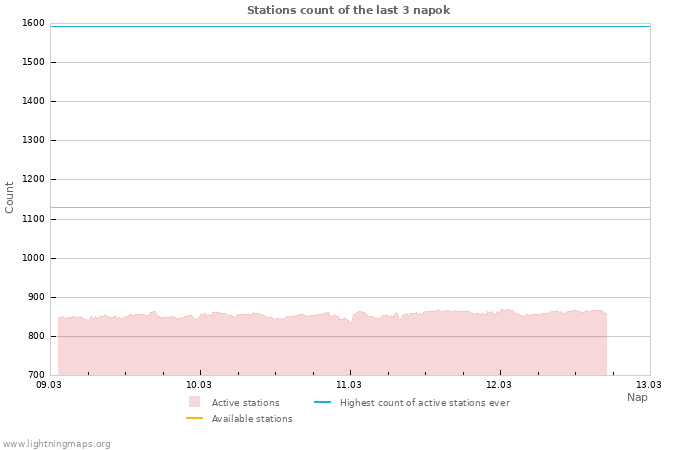Click the 12.03 date tick label

pyautogui.click(x=499, y=384)
